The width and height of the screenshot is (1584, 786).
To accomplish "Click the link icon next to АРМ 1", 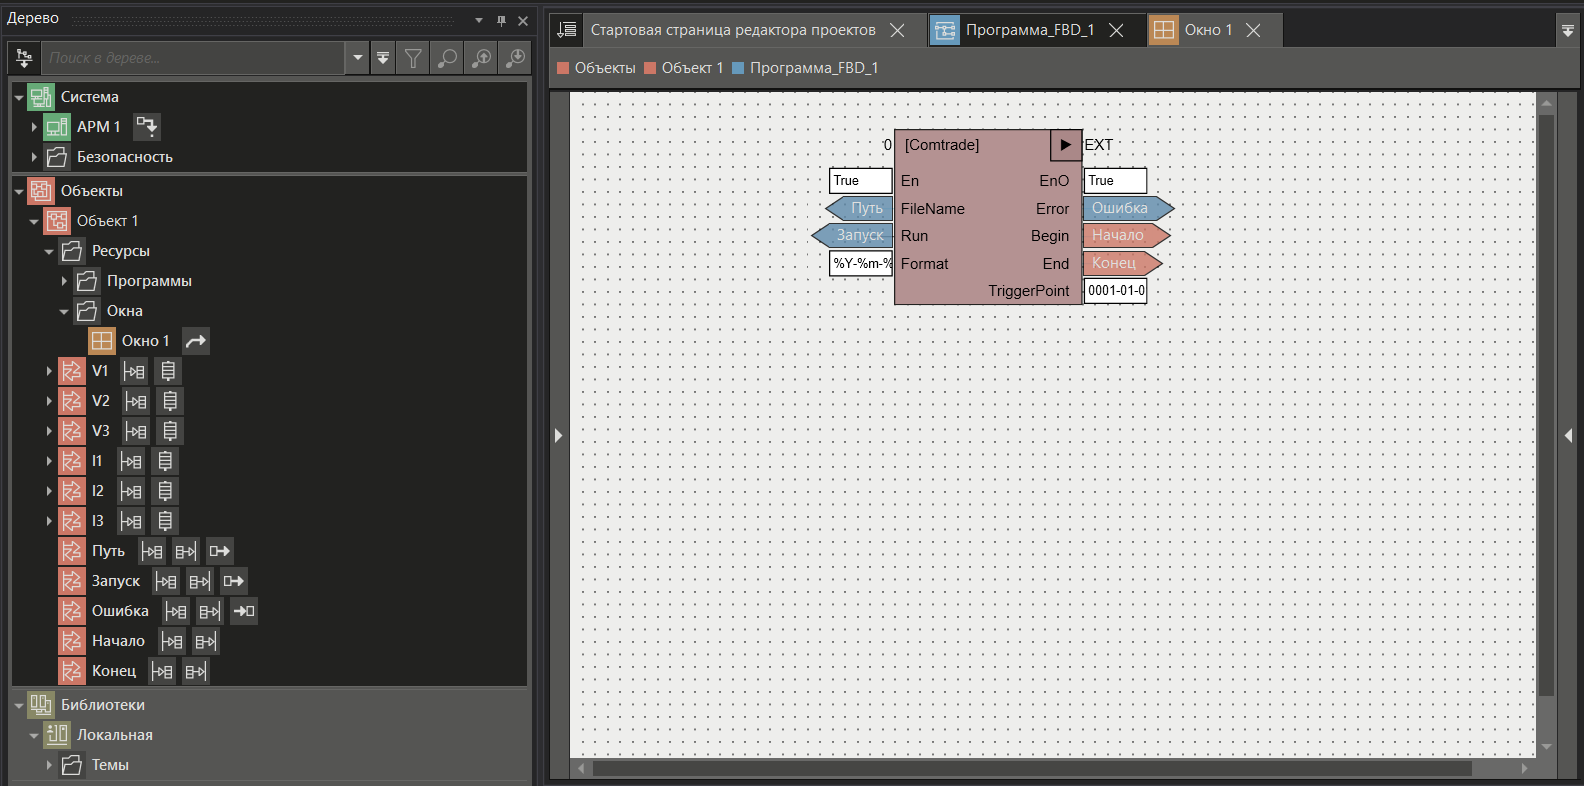I will (147, 127).
